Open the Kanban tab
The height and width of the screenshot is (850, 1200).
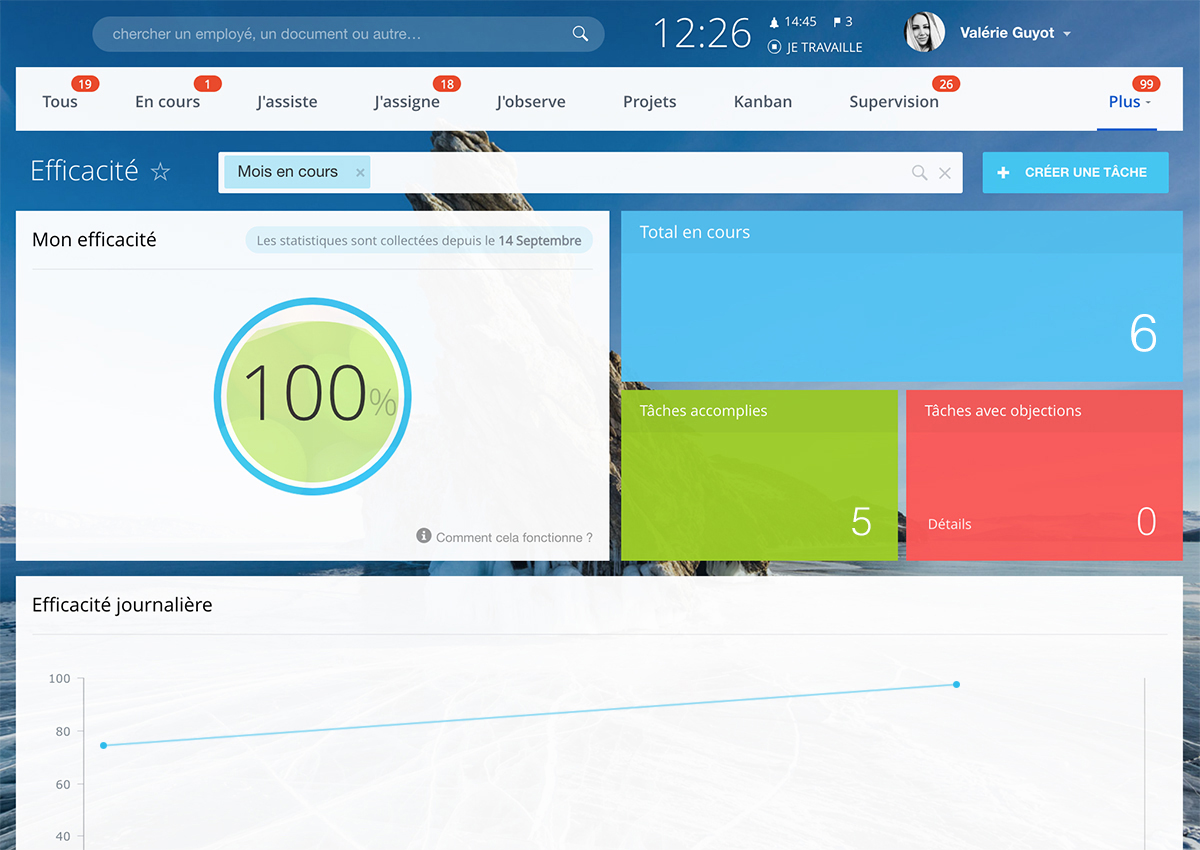pos(762,102)
